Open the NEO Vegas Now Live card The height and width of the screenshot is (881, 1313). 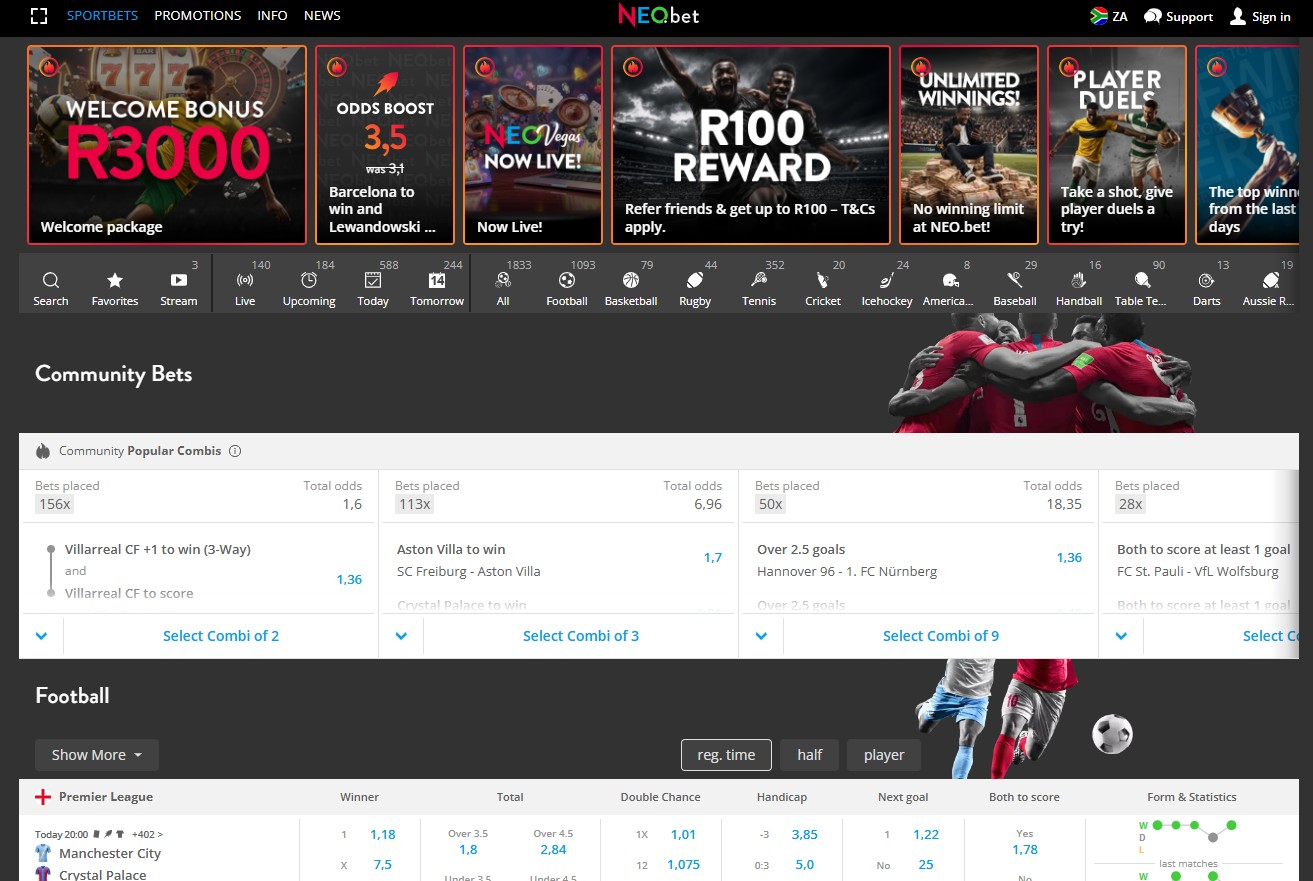[533, 145]
